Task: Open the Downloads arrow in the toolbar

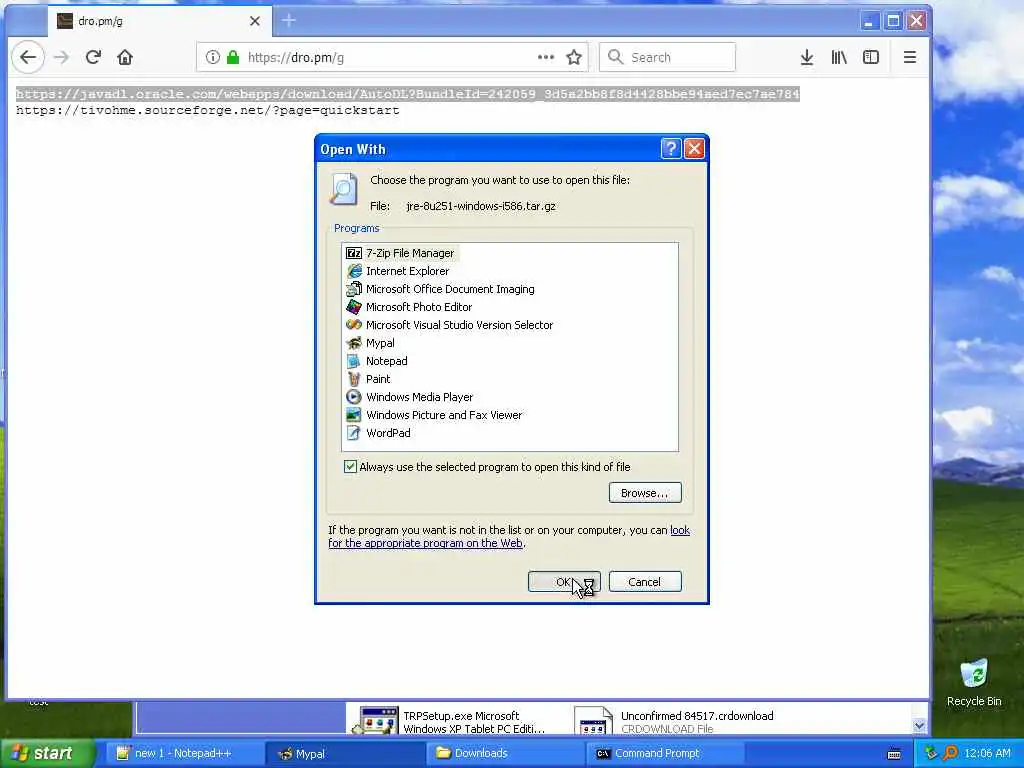Action: click(807, 57)
